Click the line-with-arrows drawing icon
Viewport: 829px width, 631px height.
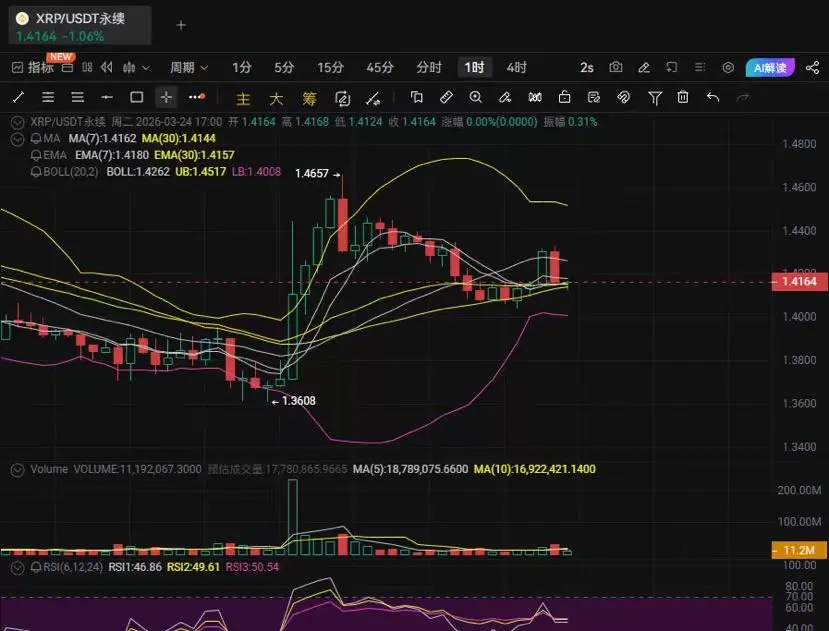point(373,98)
